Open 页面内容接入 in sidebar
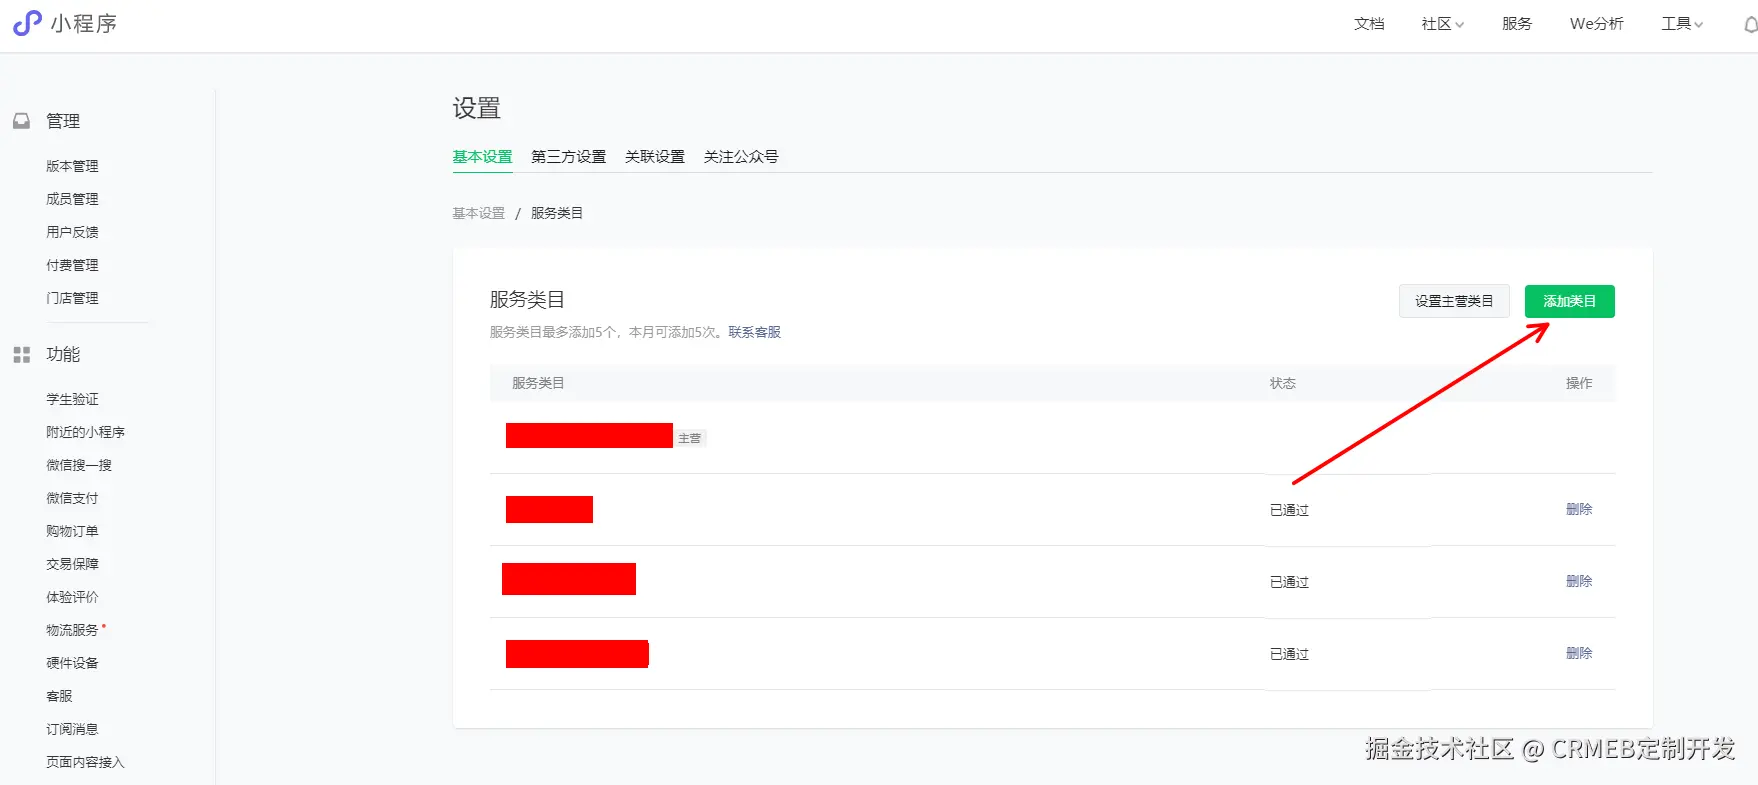The height and width of the screenshot is (785, 1758). (x=85, y=762)
